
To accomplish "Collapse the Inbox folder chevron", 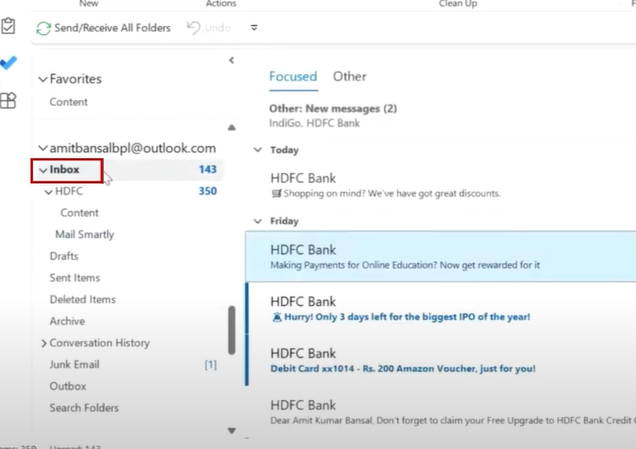I will pos(43,170).
